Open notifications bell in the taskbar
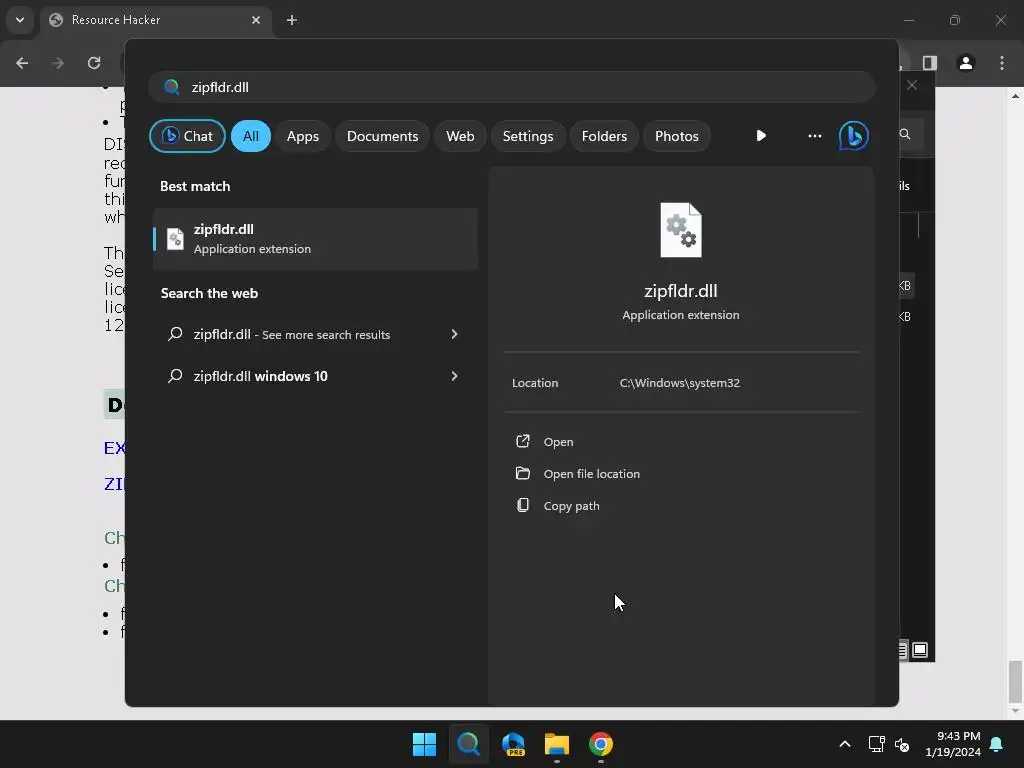 997,744
